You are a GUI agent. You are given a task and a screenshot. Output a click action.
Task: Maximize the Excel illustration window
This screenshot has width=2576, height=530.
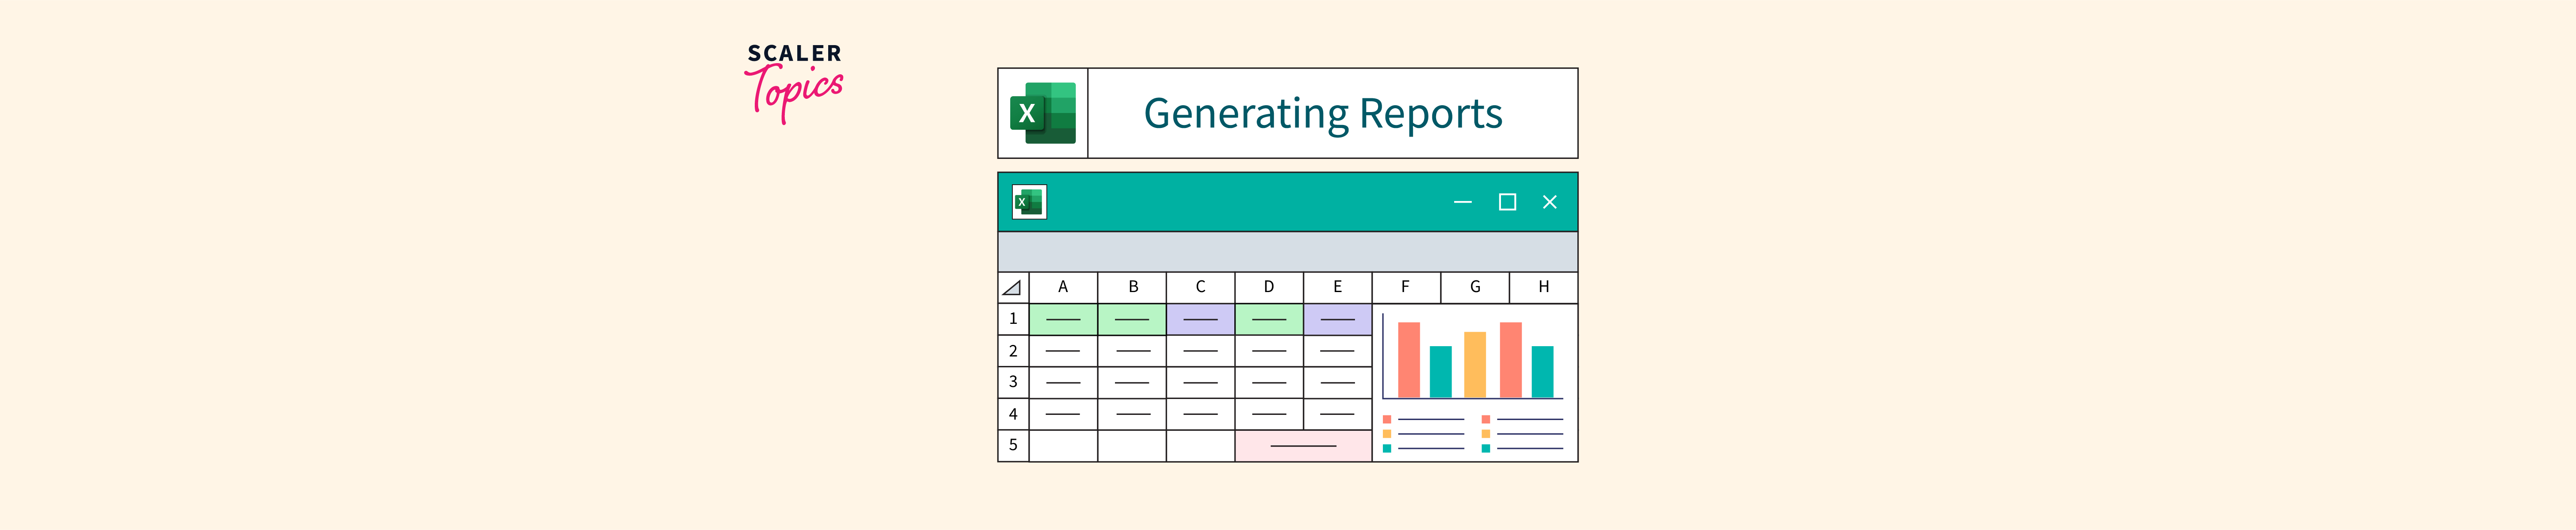pyautogui.click(x=1507, y=202)
